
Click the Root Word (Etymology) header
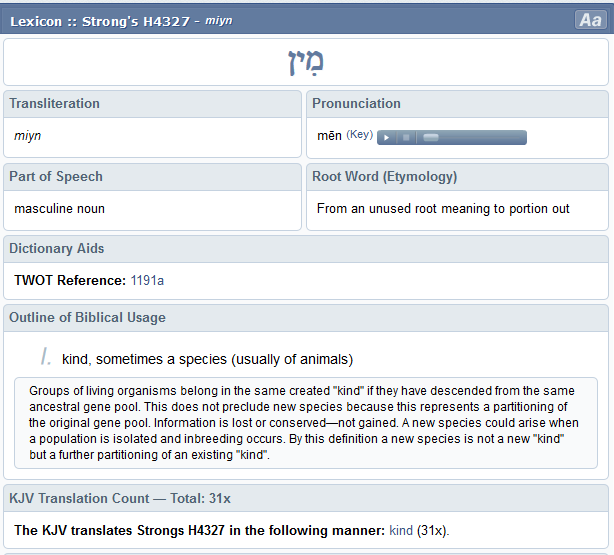pos(384,177)
